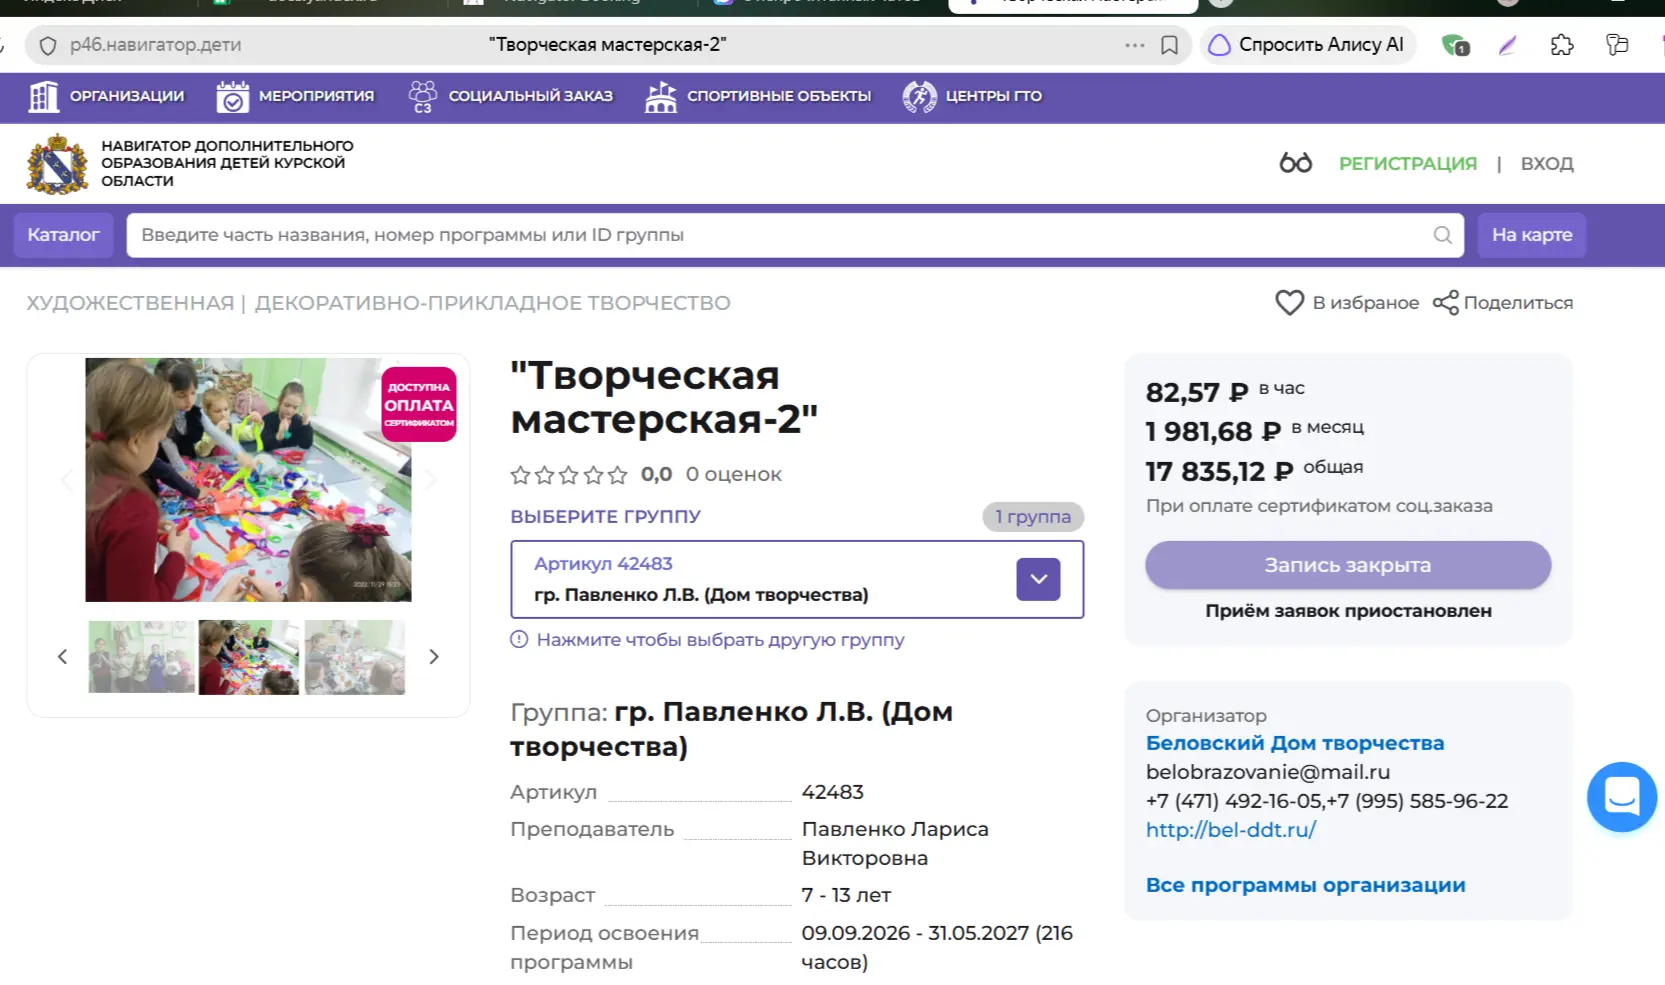
Task: Open Беловский Дом творчества organizer link
Action: click(1295, 743)
